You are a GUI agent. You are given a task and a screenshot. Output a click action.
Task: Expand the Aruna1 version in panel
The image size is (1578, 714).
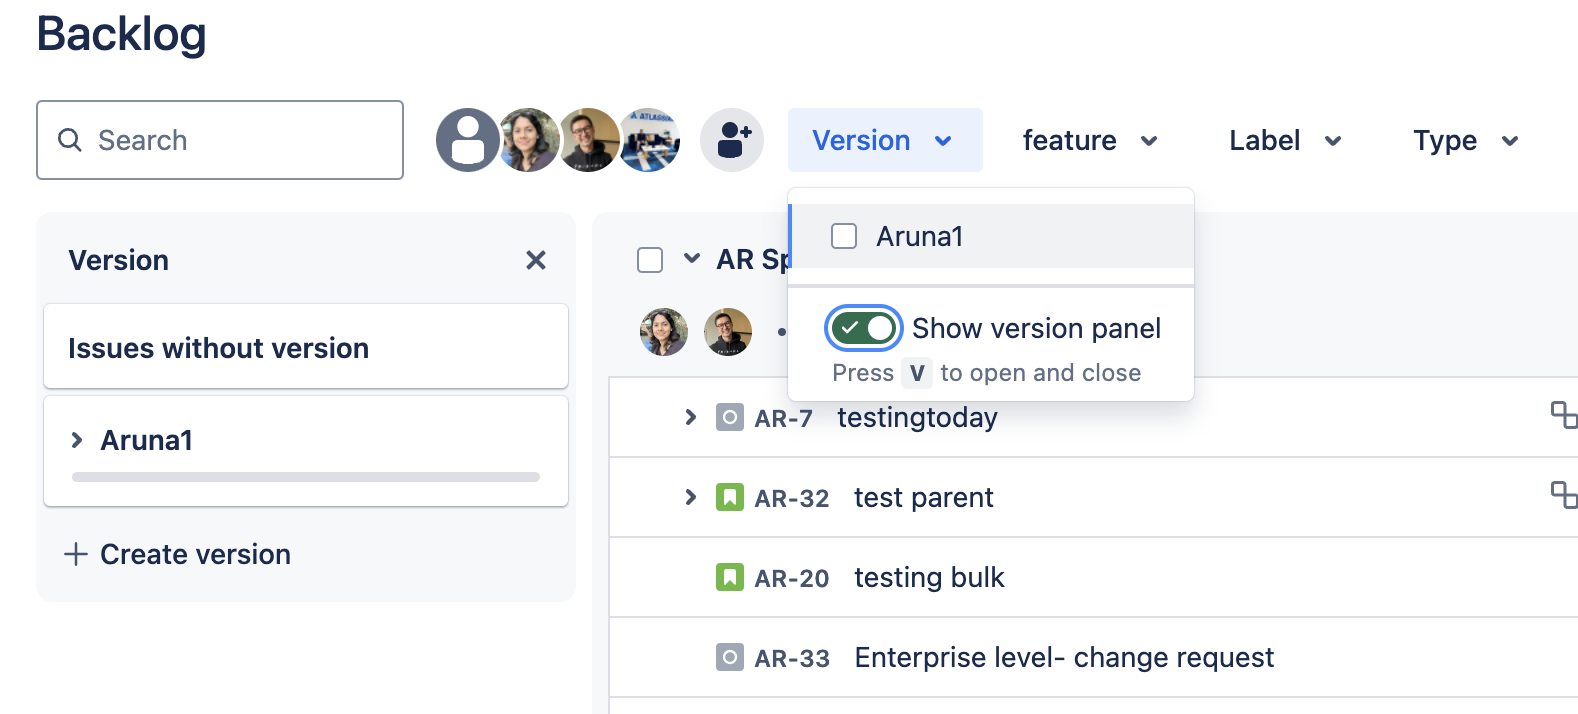point(77,440)
